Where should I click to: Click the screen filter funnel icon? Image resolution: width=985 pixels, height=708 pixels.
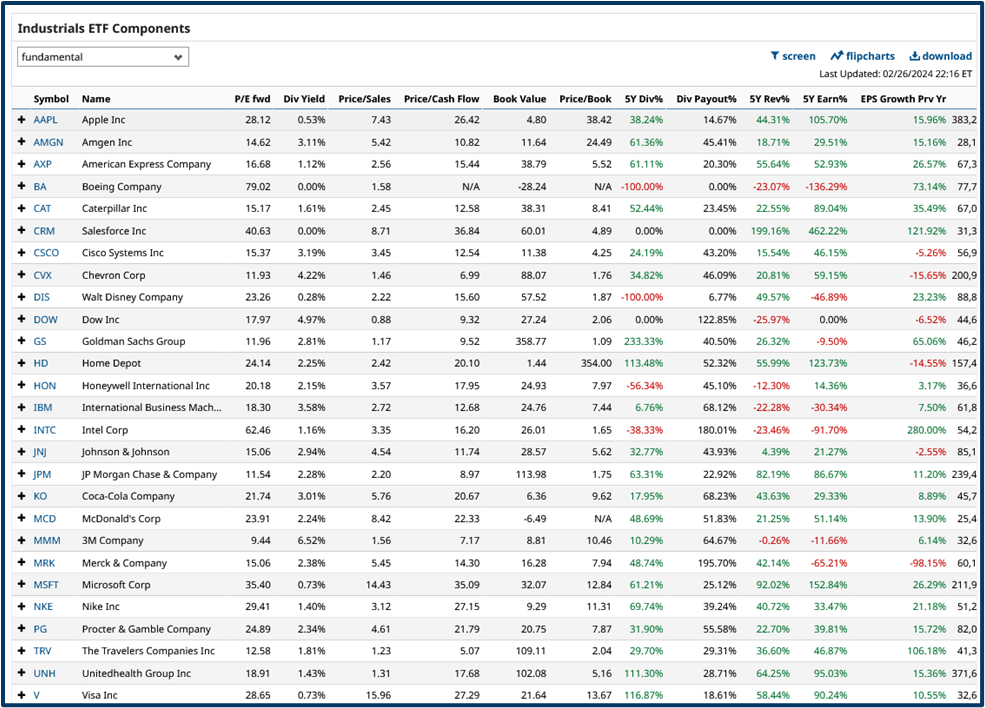click(775, 56)
